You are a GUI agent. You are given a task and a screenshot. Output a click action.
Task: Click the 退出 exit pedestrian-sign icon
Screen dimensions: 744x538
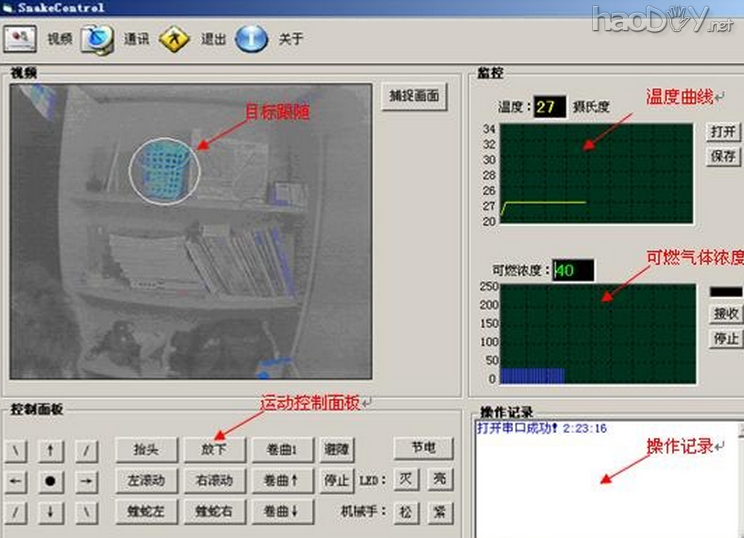coord(174,39)
